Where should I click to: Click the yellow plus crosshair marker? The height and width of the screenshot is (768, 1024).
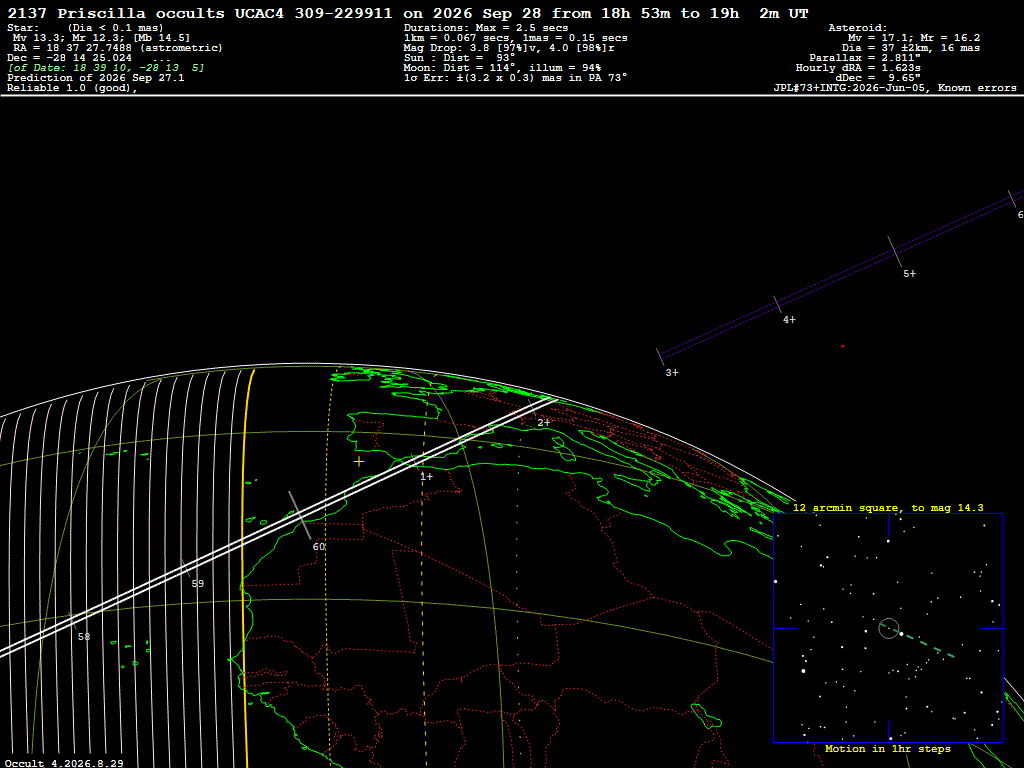pyautogui.click(x=359, y=462)
